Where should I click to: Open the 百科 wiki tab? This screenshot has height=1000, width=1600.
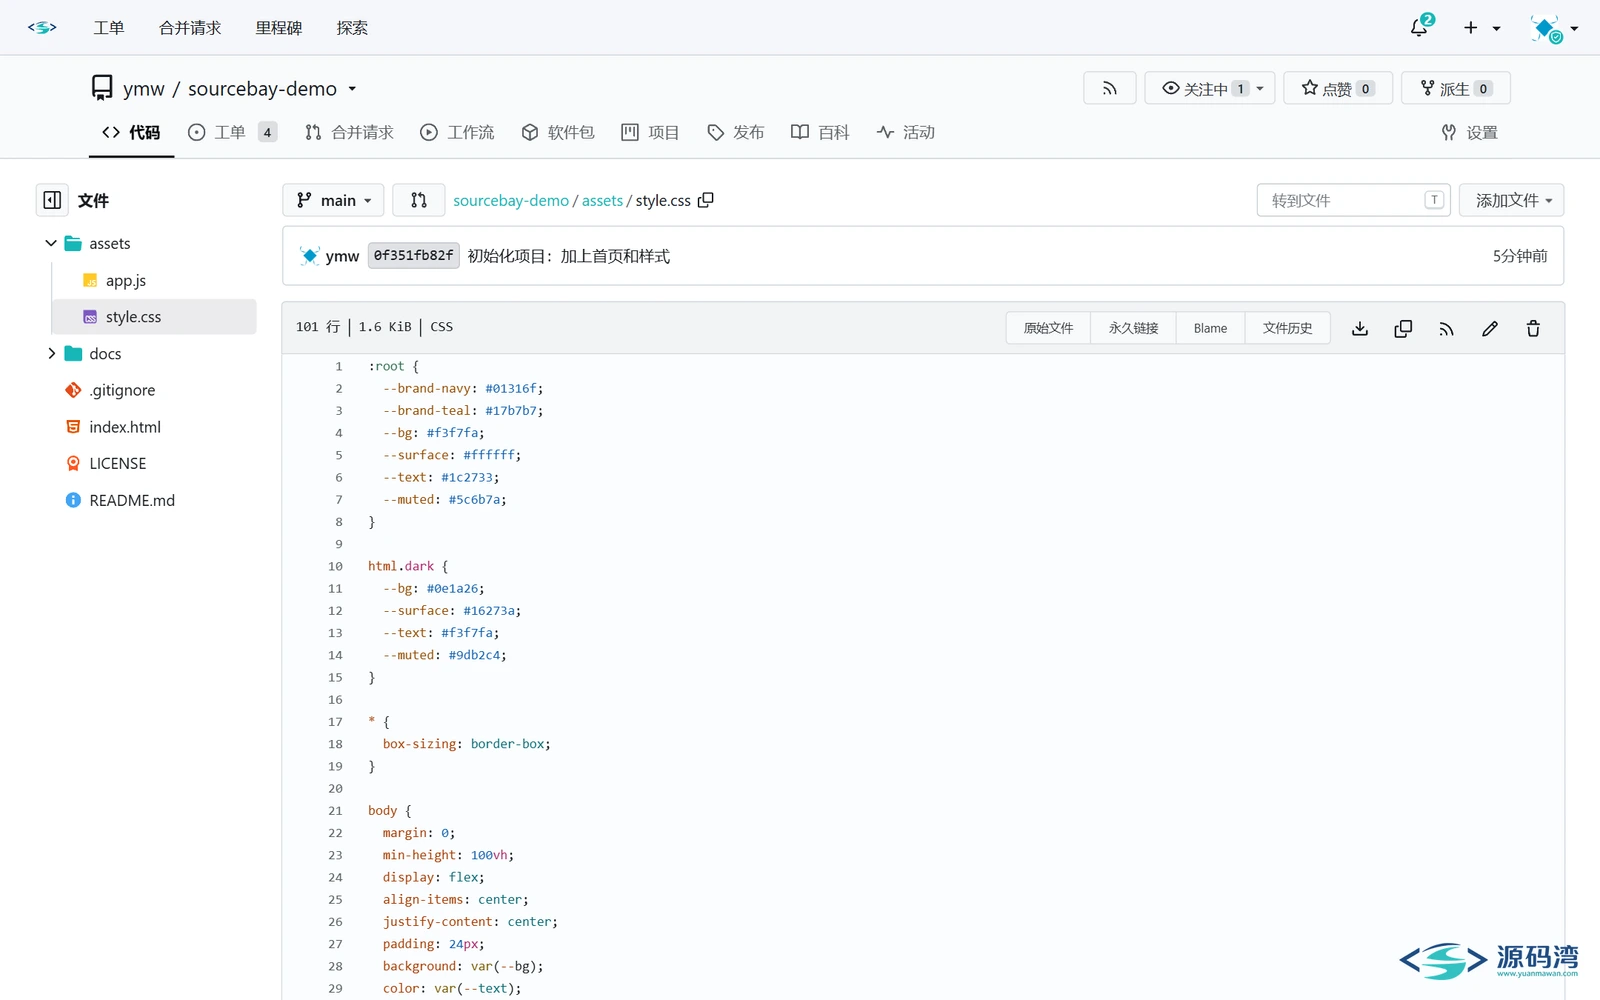pos(820,132)
